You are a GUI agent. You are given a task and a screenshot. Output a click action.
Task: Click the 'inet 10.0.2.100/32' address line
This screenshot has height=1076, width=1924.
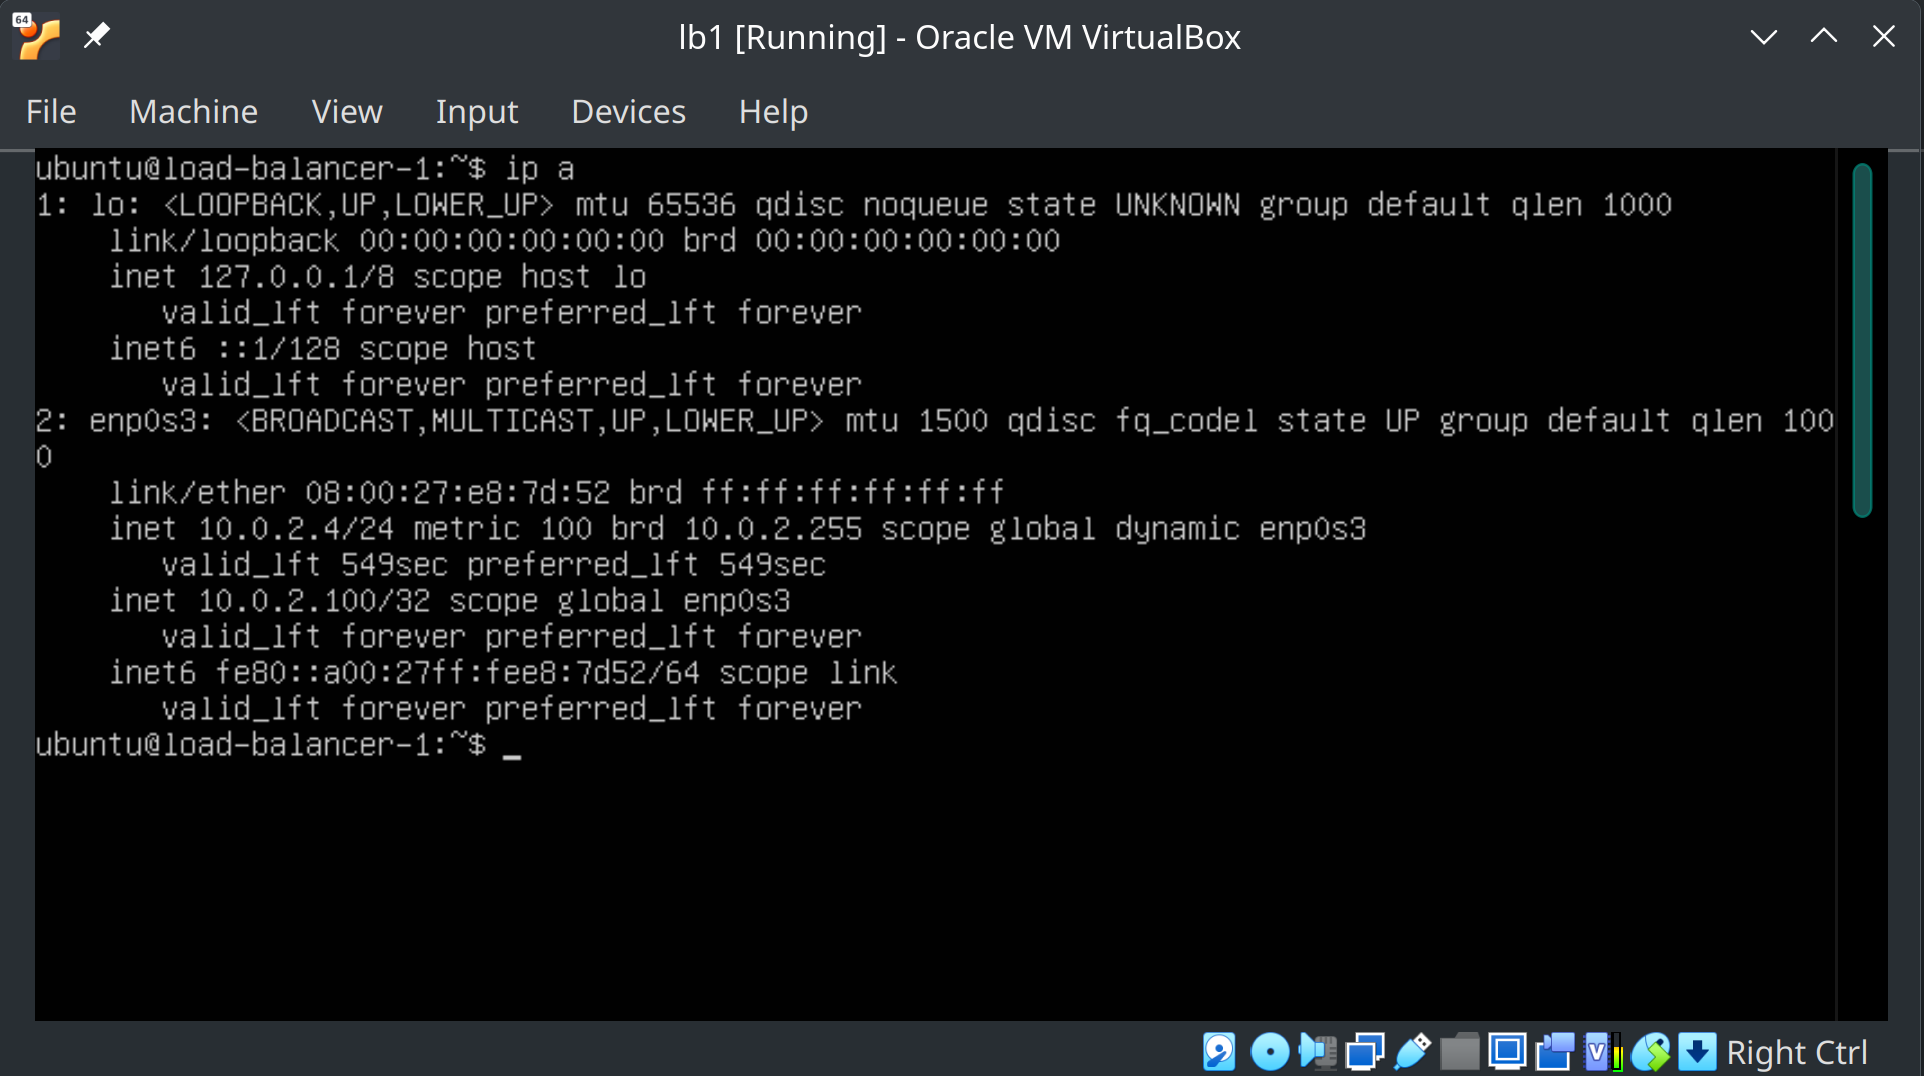(x=450, y=601)
